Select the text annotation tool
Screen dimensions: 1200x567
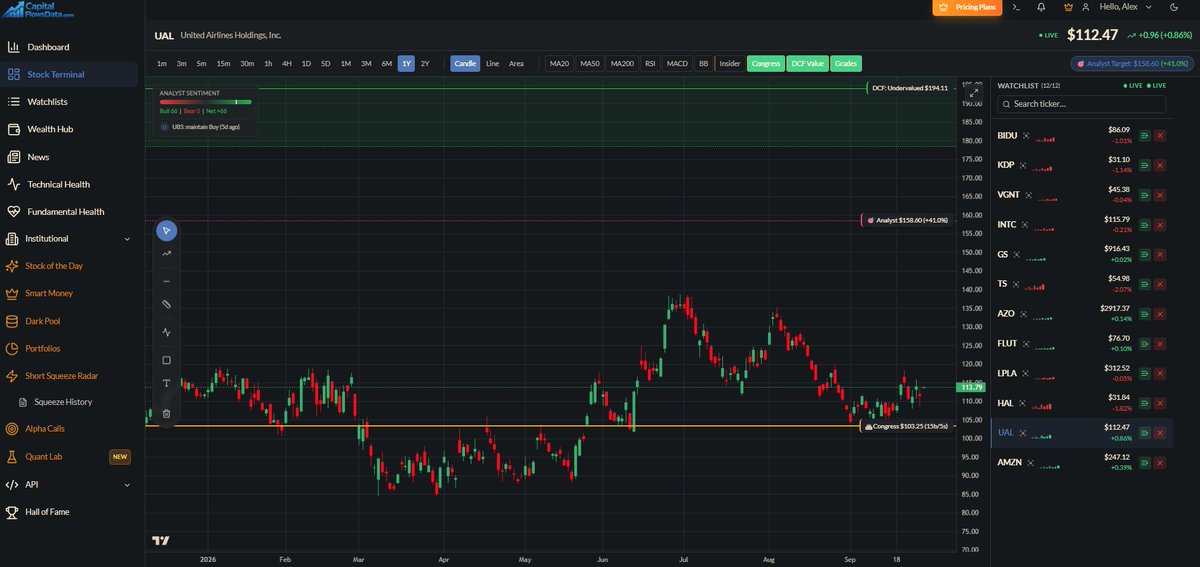pos(167,384)
